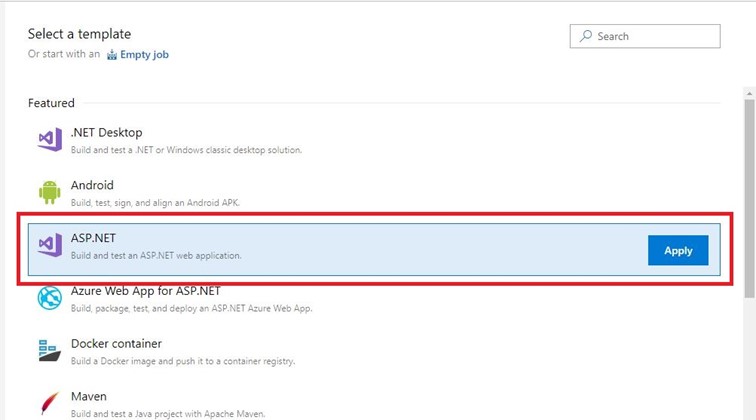Select the Android robot icon
The image size is (756, 420).
50,192
